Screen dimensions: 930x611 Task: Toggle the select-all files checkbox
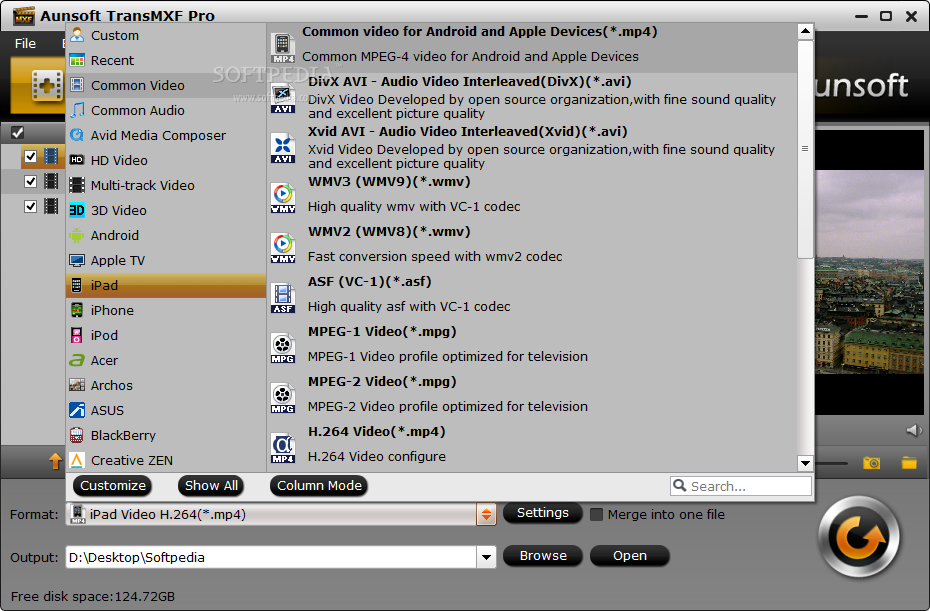[x=18, y=133]
